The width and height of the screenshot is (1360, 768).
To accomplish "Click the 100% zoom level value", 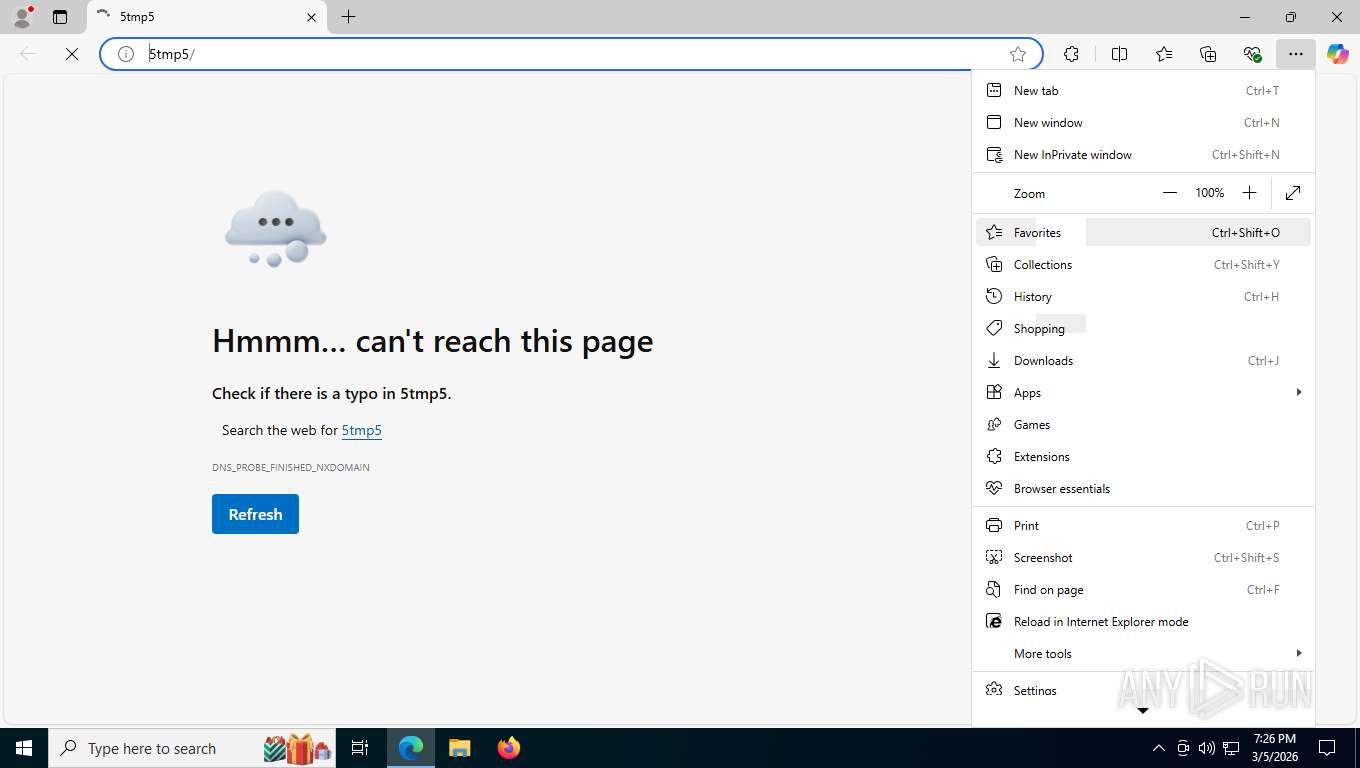I will coord(1210,193).
